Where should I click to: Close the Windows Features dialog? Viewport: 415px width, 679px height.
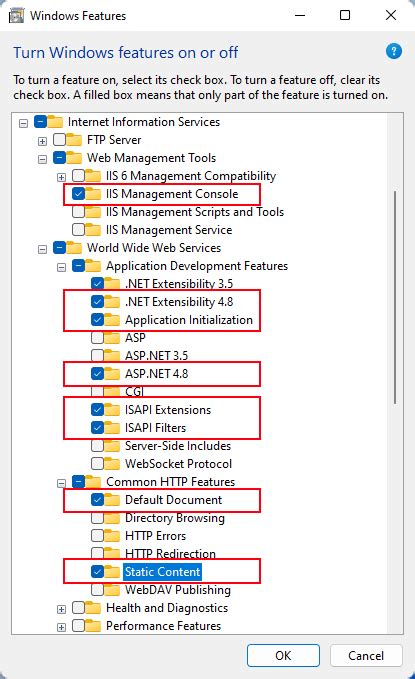pyautogui.click(x=391, y=15)
